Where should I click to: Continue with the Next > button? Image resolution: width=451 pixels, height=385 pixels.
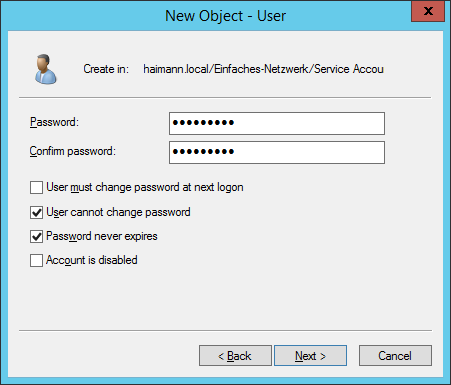(x=310, y=356)
